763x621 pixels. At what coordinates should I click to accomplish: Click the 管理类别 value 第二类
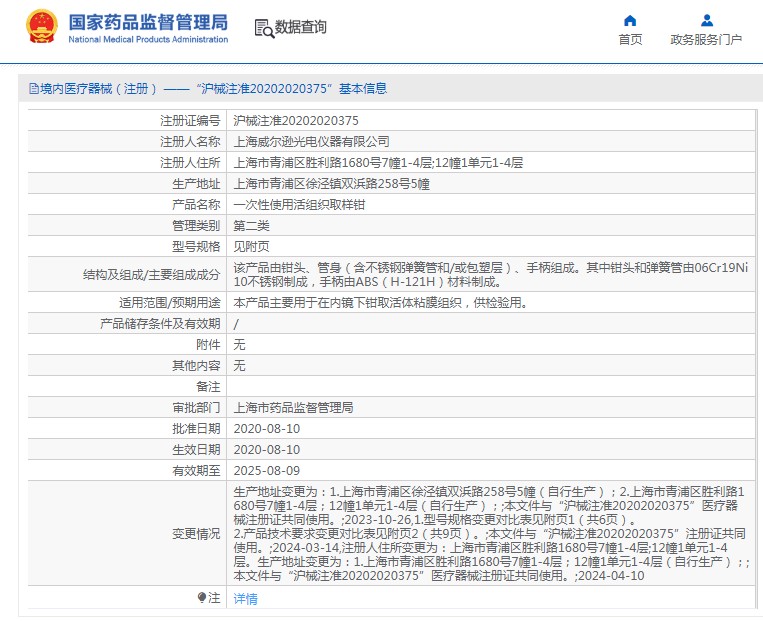(251, 225)
